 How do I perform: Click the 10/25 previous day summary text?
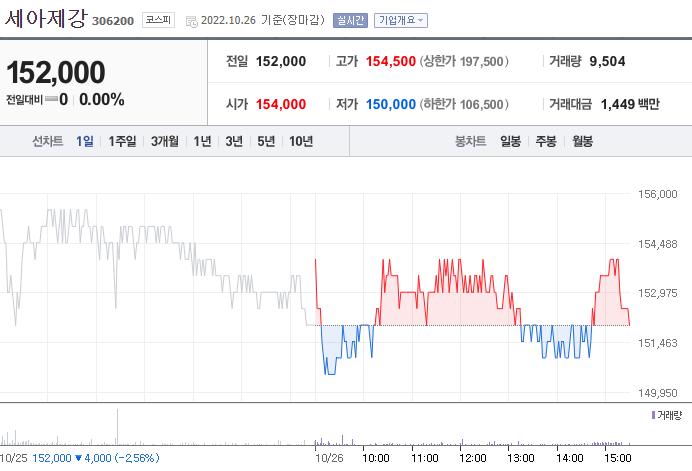click(x=80, y=458)
